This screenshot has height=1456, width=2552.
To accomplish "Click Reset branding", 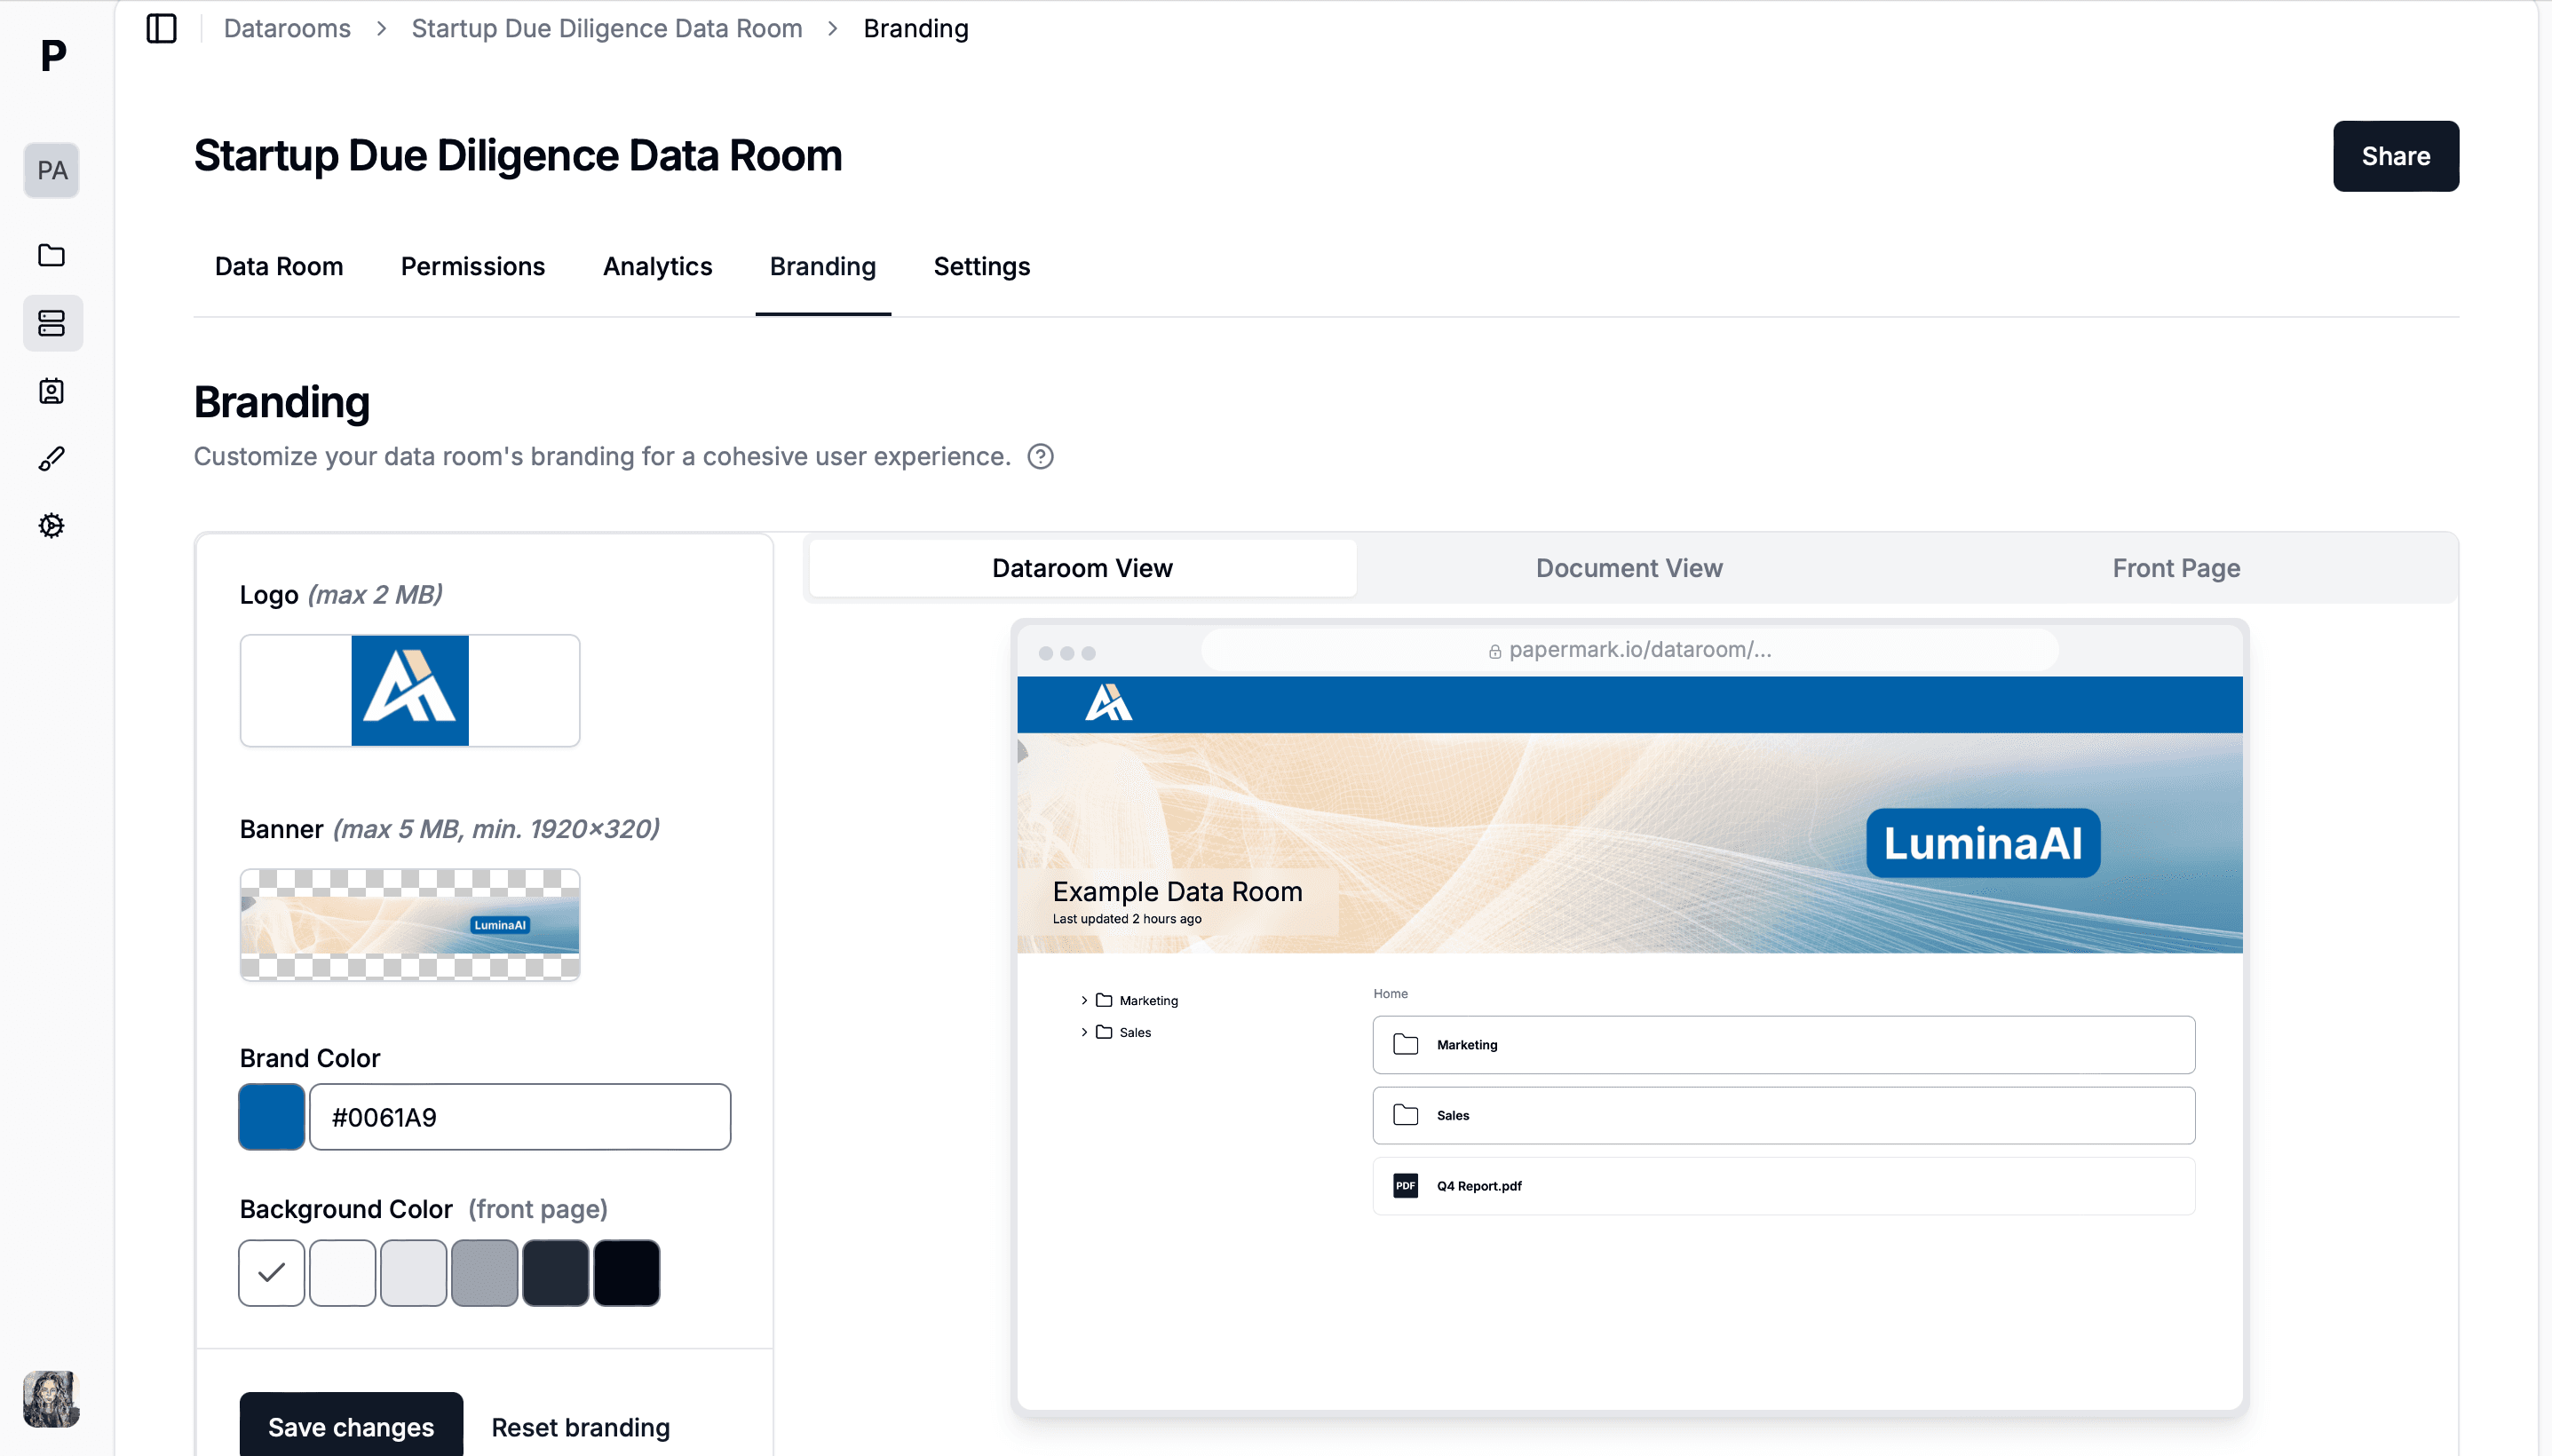I will point(580,1427).
